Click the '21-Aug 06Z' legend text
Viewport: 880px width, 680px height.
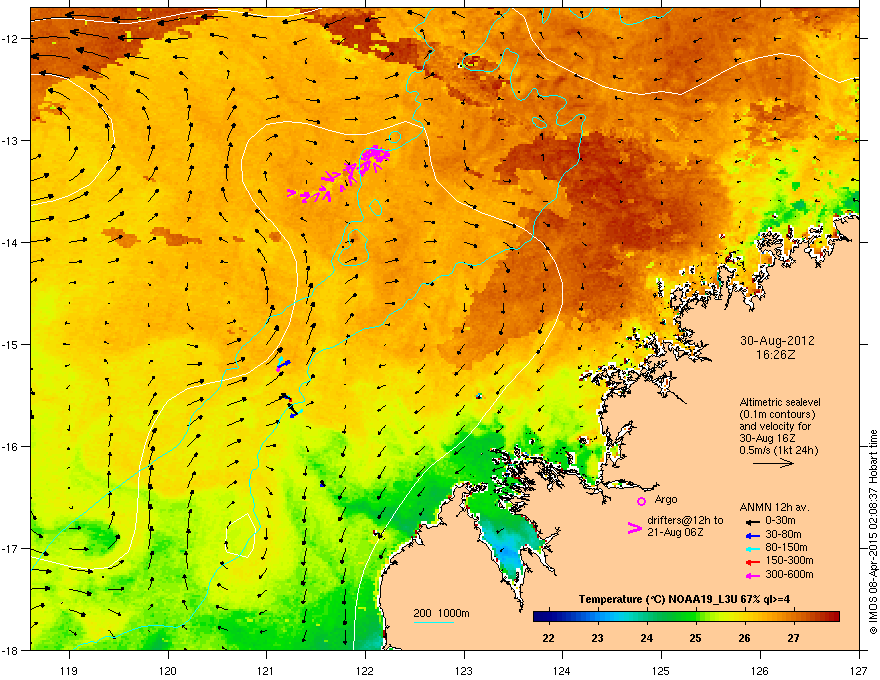[675, 532]
